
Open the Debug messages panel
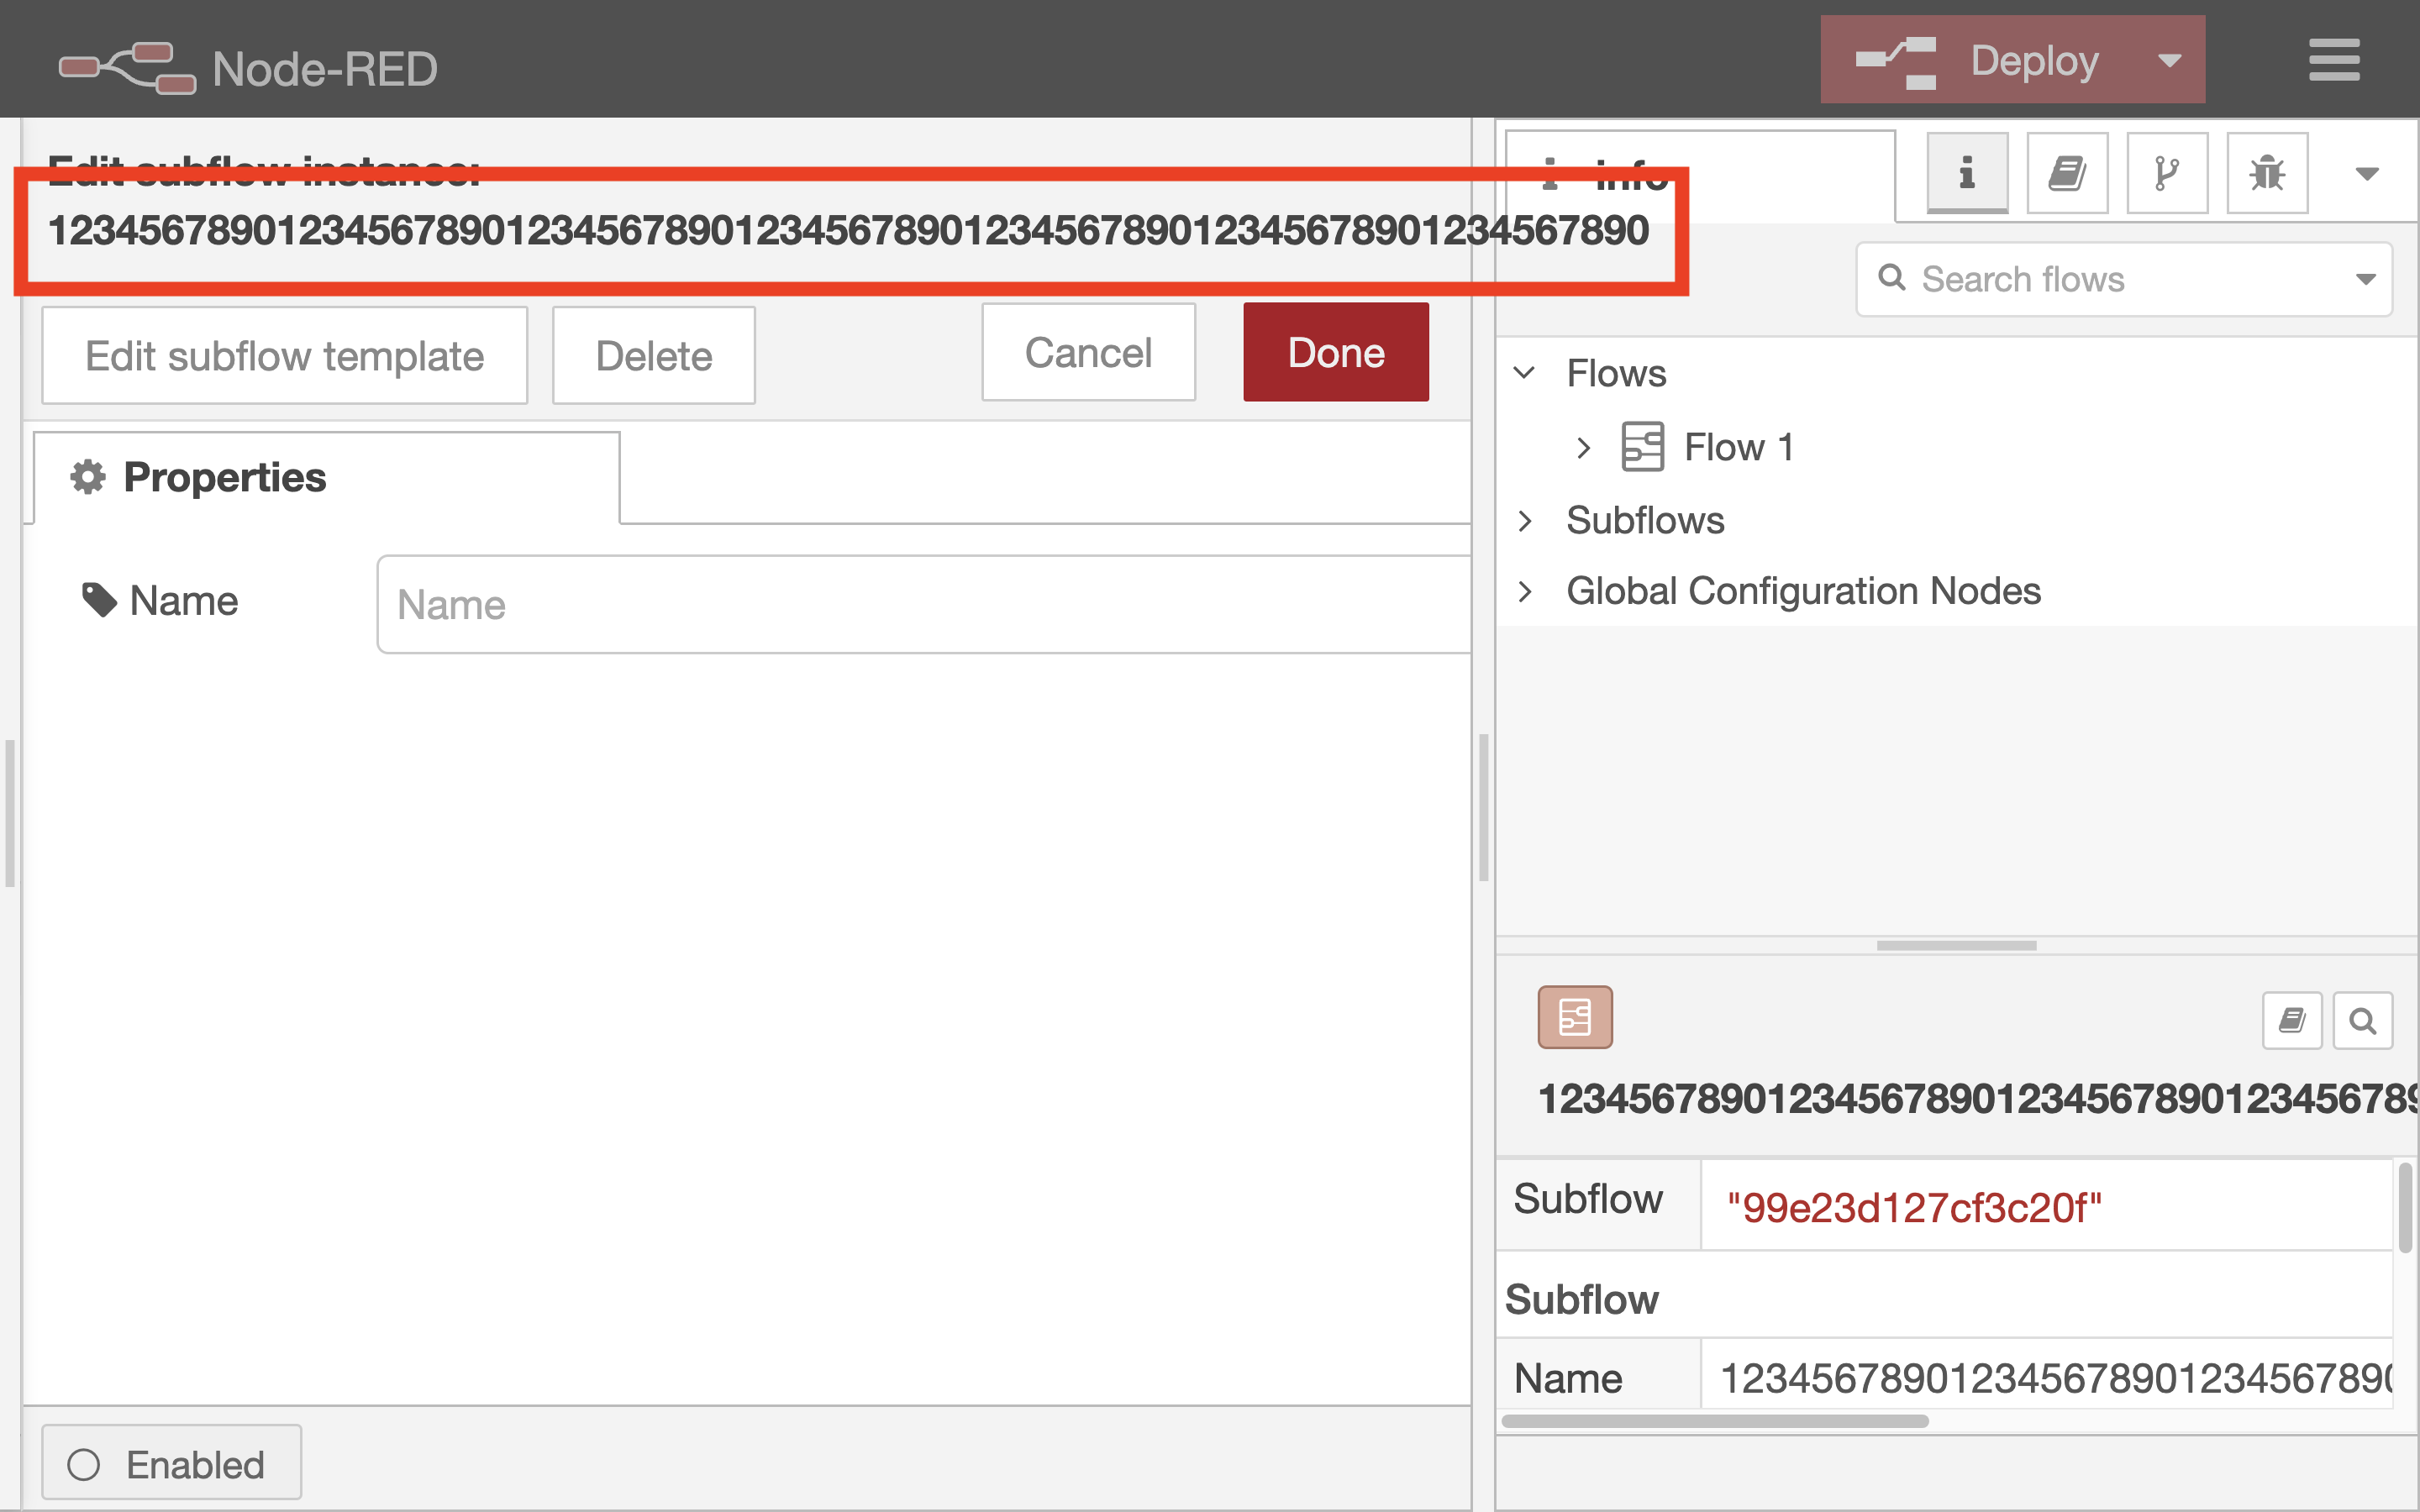pos(2267,172)
